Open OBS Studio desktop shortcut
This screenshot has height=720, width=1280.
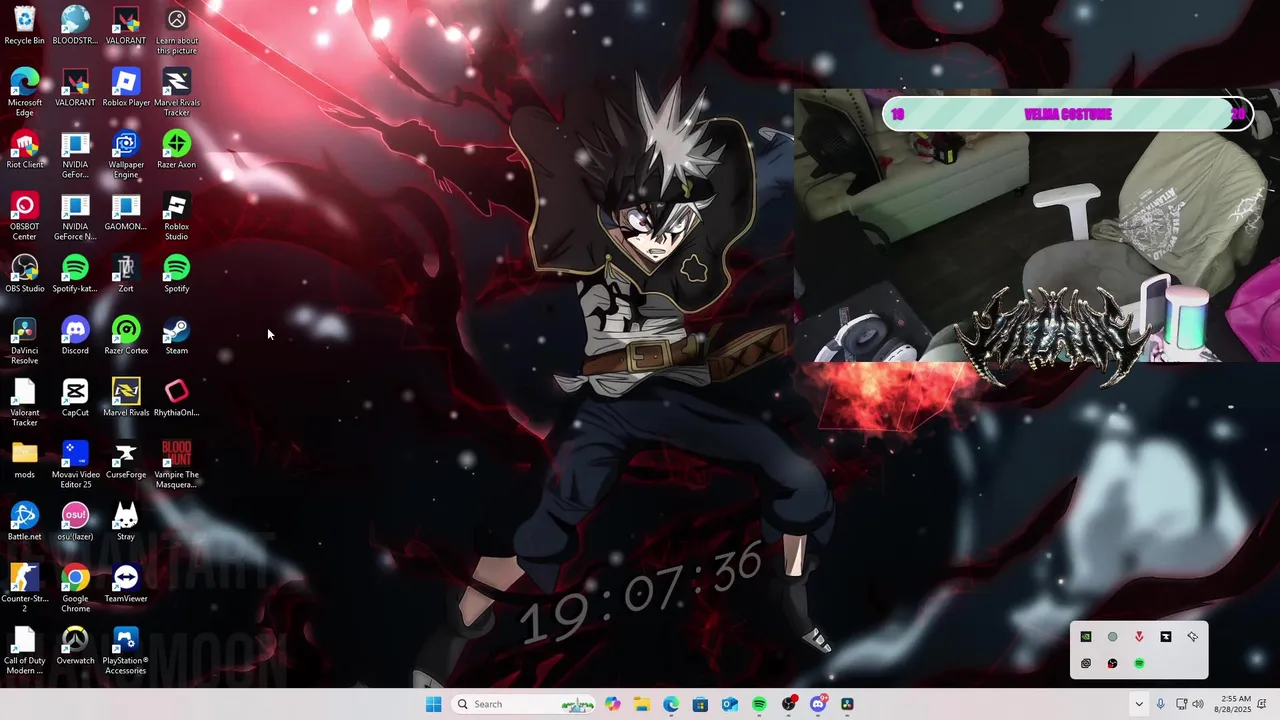[24, 274]
